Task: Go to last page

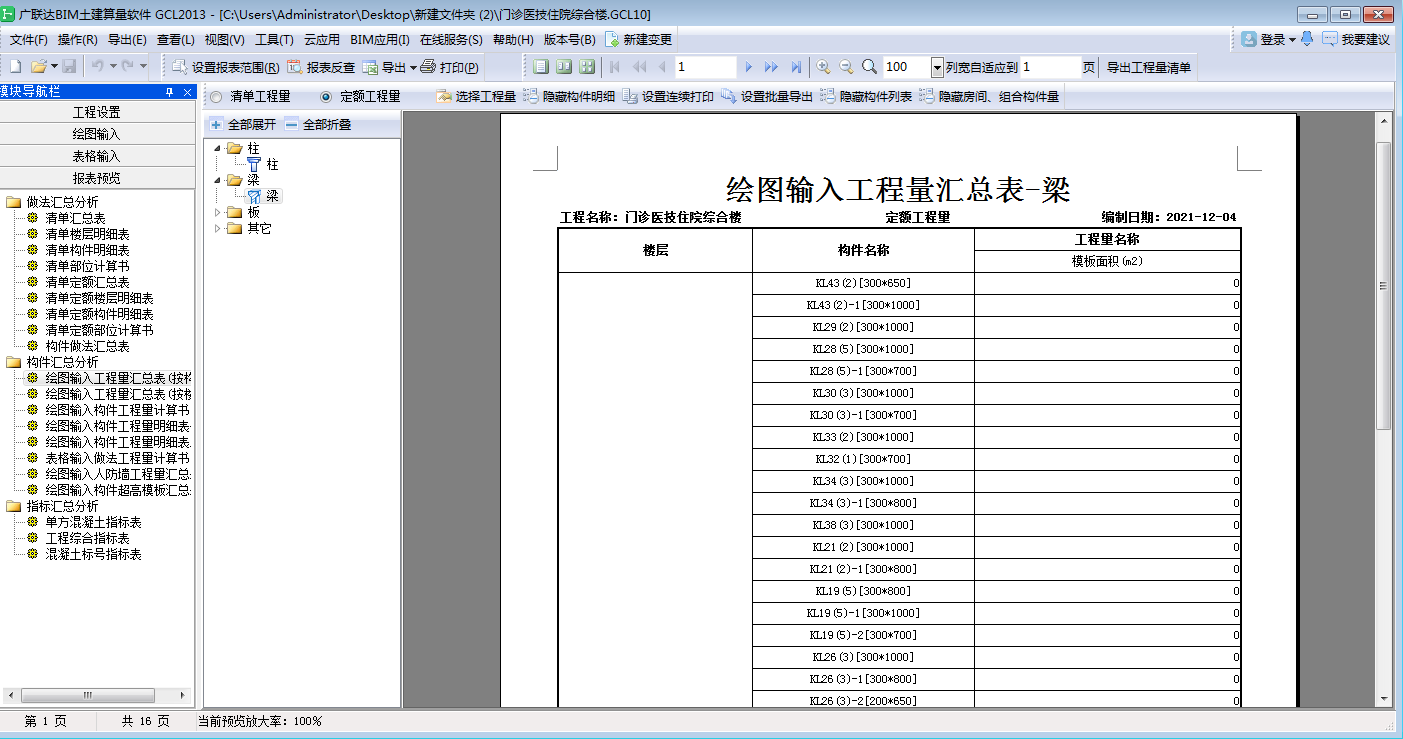Action: [x=796, y=67]
